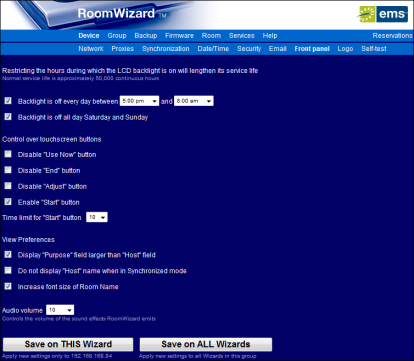Toggle Enable "Start" button checkbox

tap(8, 202)
